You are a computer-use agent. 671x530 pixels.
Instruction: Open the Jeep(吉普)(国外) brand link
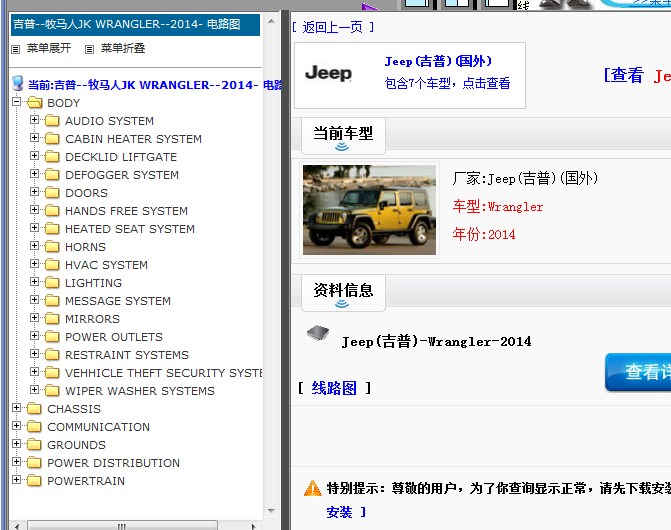pyautogui.click(x=438, y=61)
